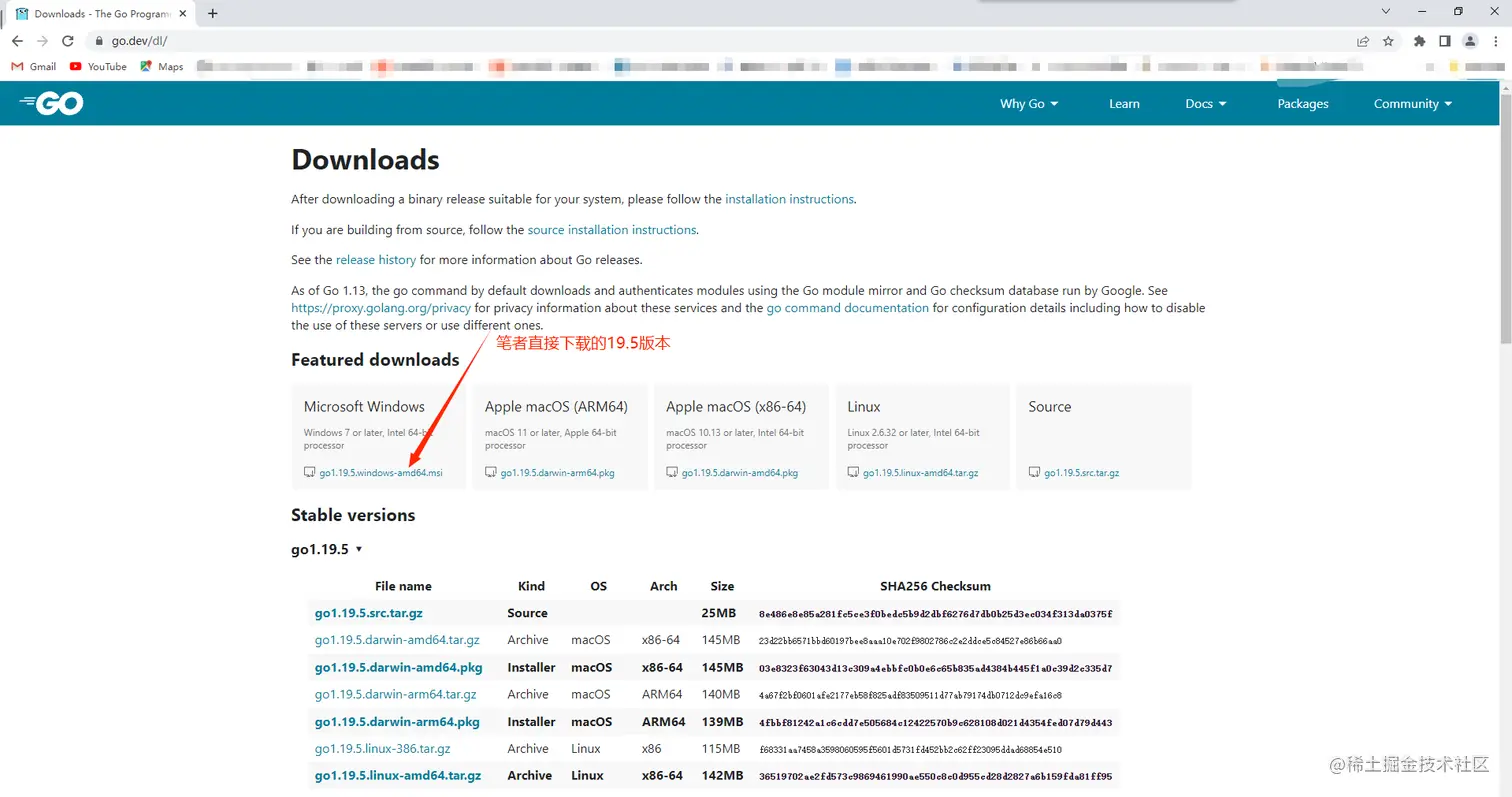
Task: Open the Learn page
Action: (1124, 104)
